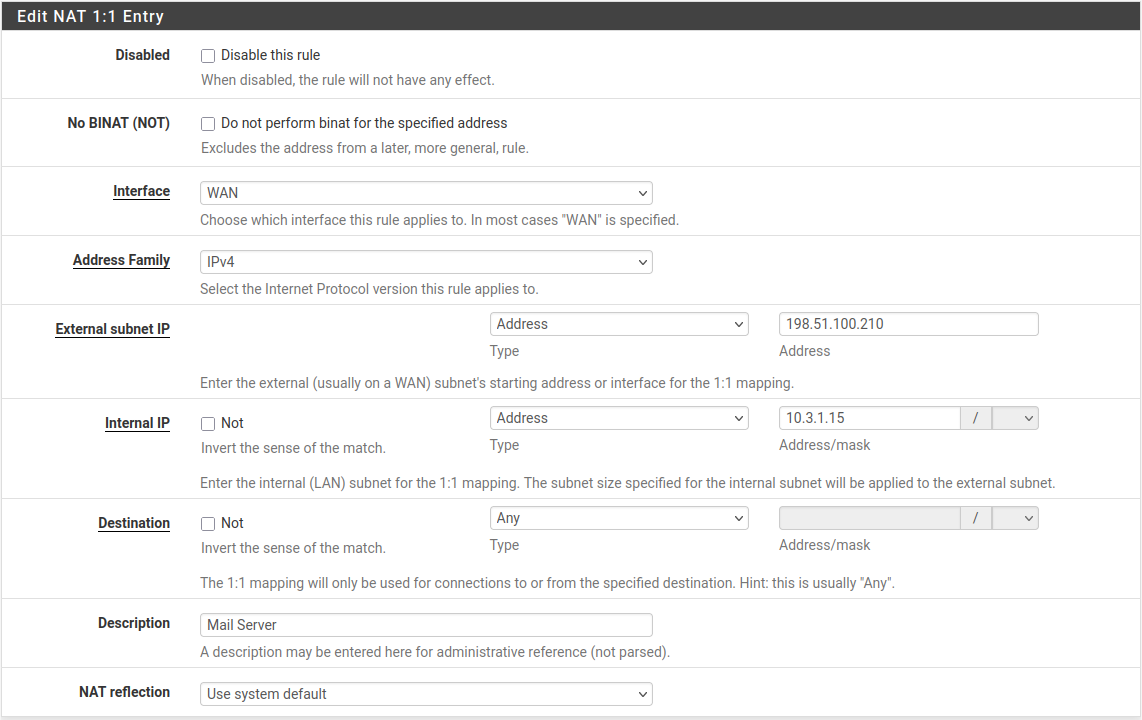Viewport: 1142px width, 720px height.
Task: Click the underlined Interface label link
Action: [141, 191]
